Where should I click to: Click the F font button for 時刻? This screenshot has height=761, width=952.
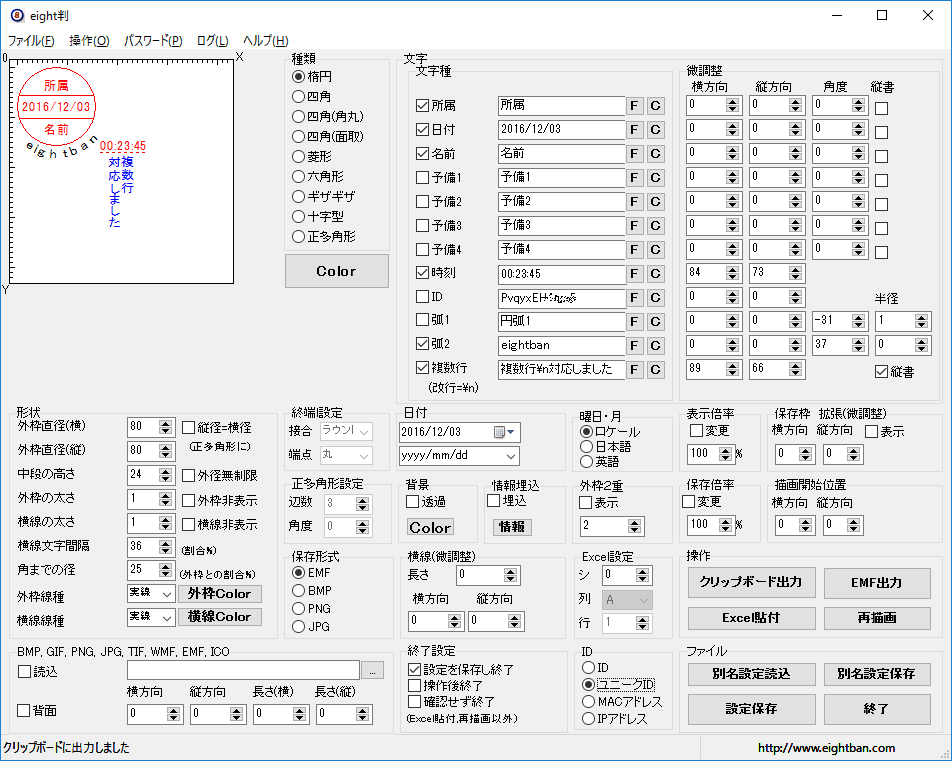pyautogui.click(x=634, y=273)
